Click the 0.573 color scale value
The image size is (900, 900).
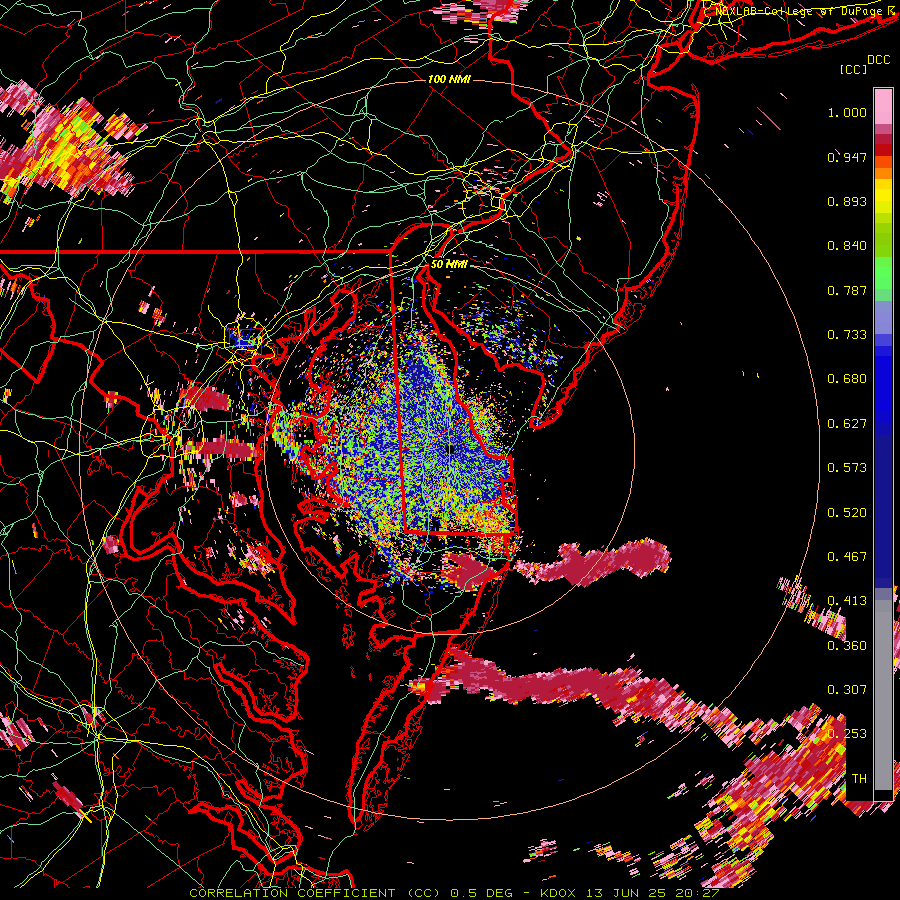[847, 468]
